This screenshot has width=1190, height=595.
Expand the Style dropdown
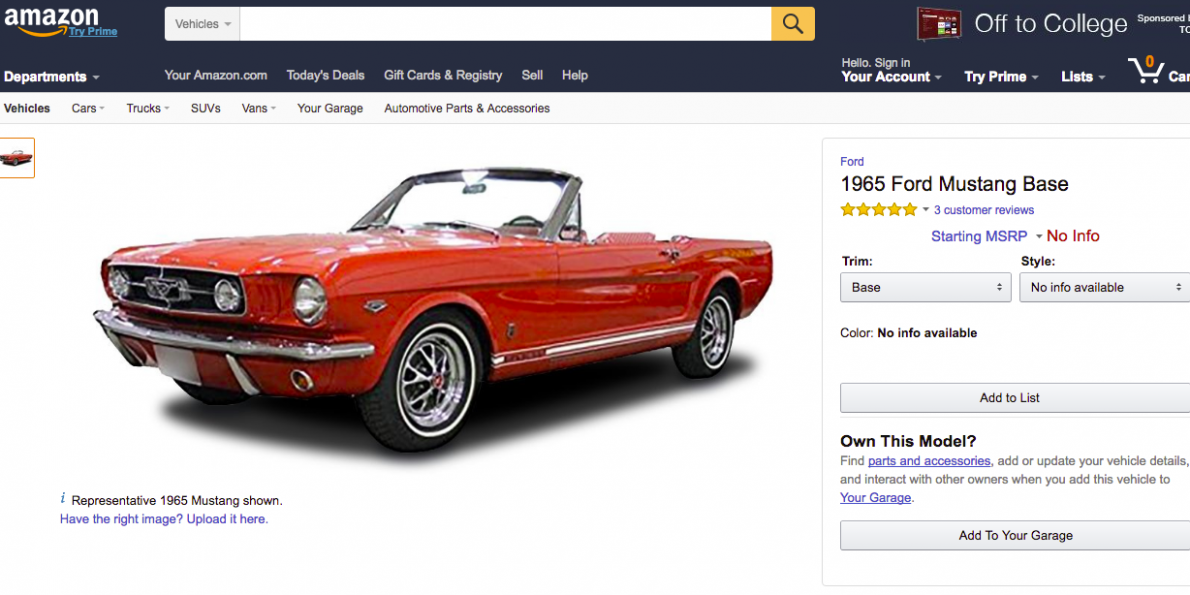[x=1104, y=287]
